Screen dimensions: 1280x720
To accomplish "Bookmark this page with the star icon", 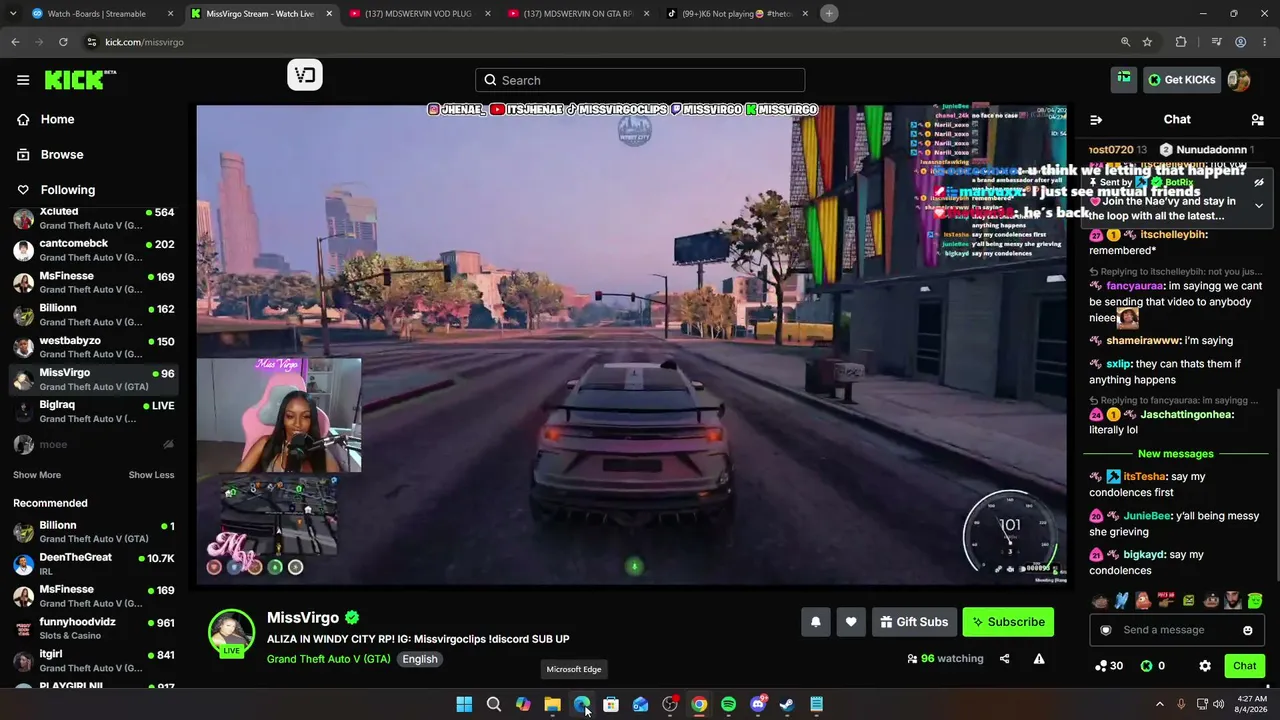I will coord(1147,42).
